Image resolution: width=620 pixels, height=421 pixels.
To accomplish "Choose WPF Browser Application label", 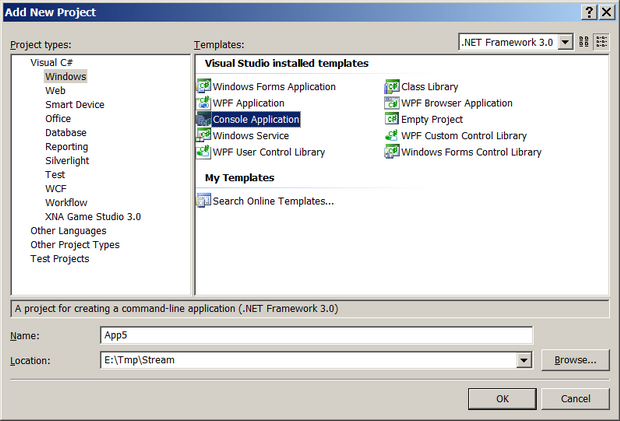I will coord(457,103).
